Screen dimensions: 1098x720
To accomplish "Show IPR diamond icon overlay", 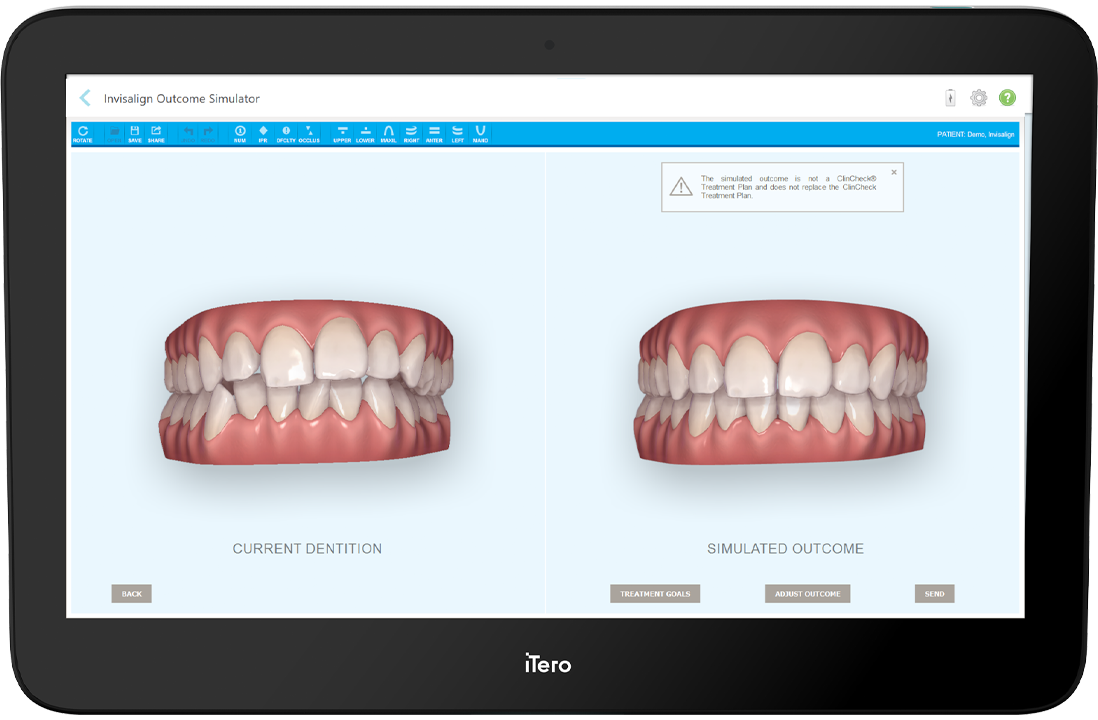I will [263, 134].
